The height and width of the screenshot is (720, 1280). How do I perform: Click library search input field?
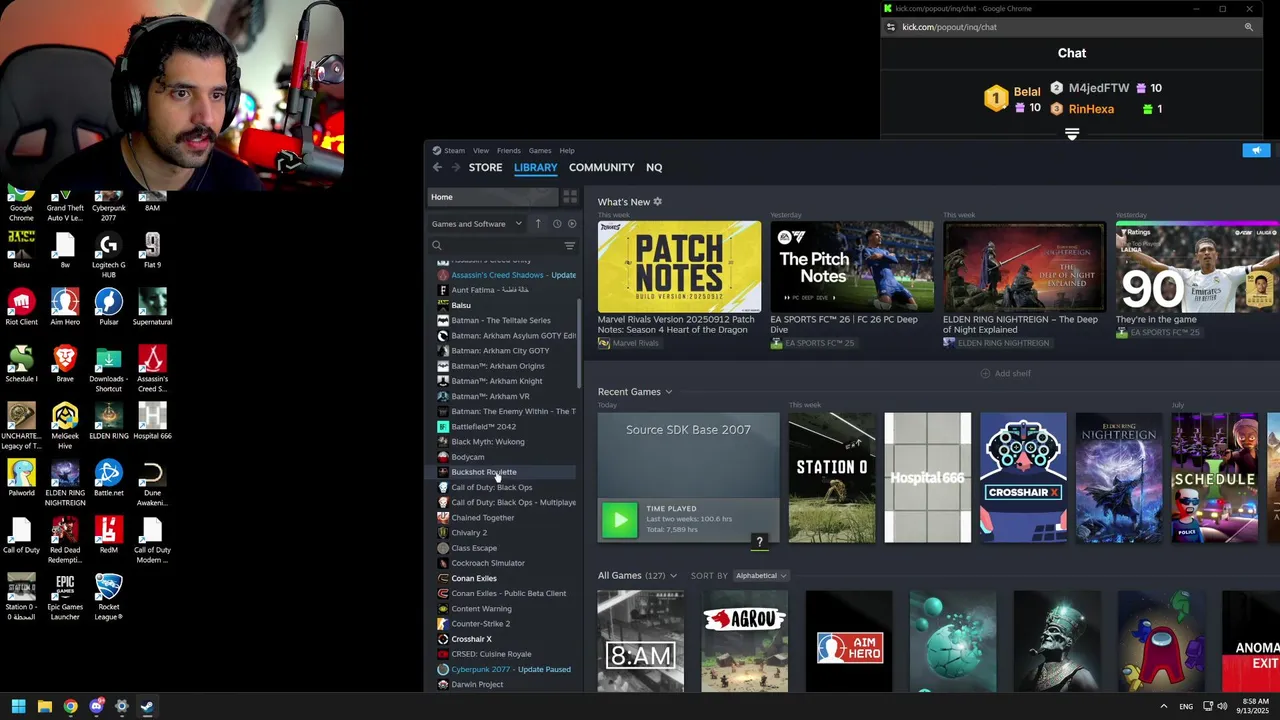coord(495,246)
